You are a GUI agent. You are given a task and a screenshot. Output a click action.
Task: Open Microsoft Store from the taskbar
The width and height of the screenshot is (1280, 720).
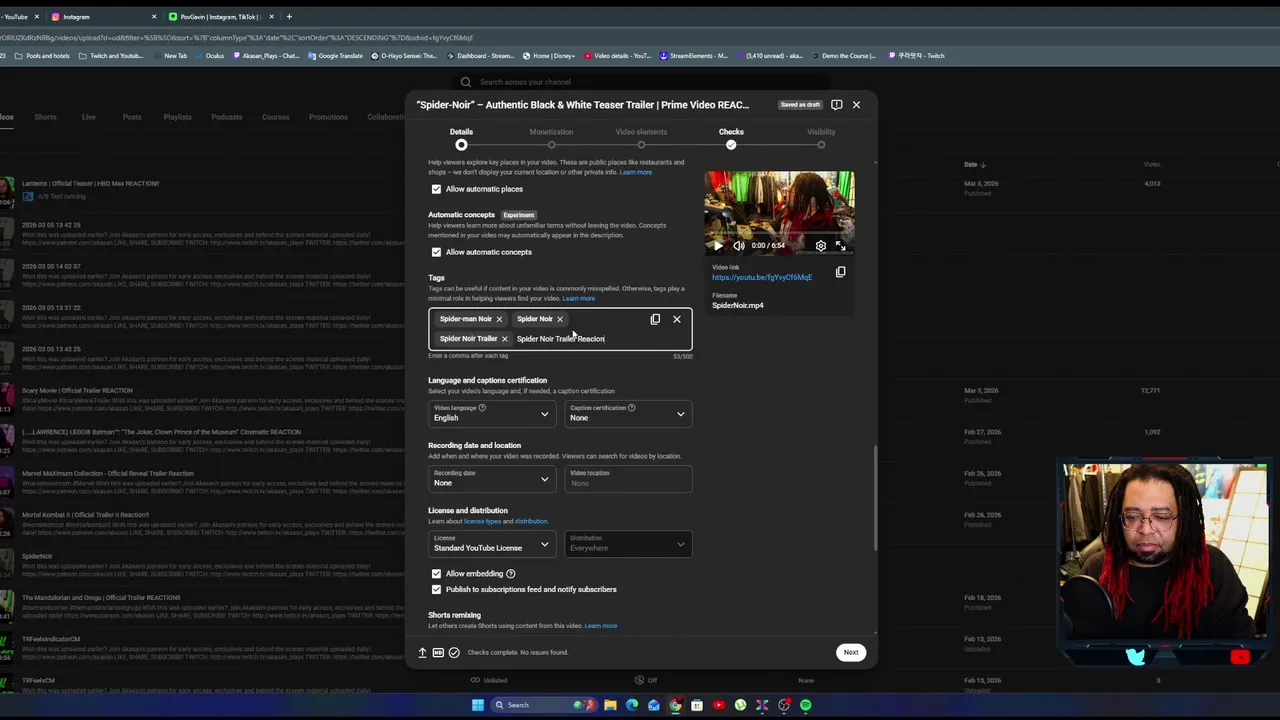pos(697,705)
